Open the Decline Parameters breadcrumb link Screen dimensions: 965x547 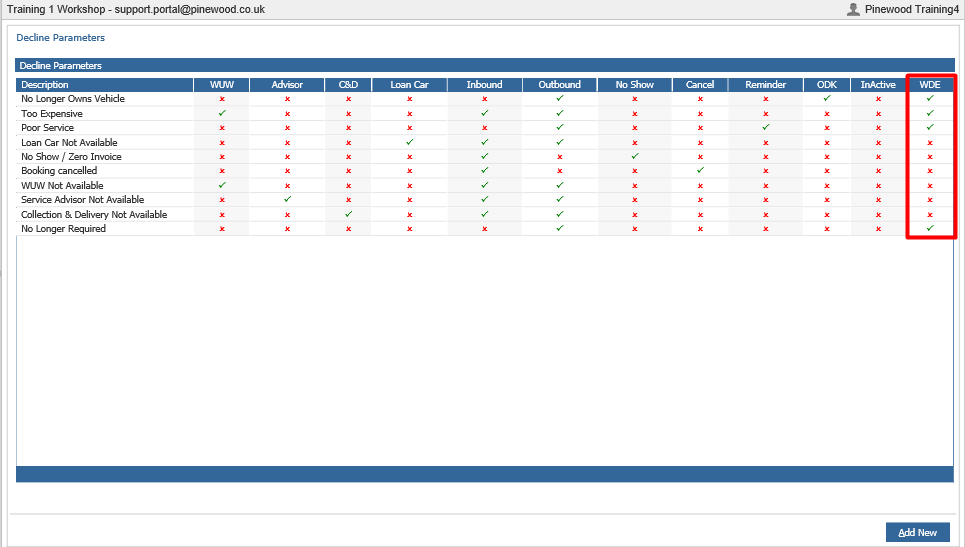(x=60, y=38)
